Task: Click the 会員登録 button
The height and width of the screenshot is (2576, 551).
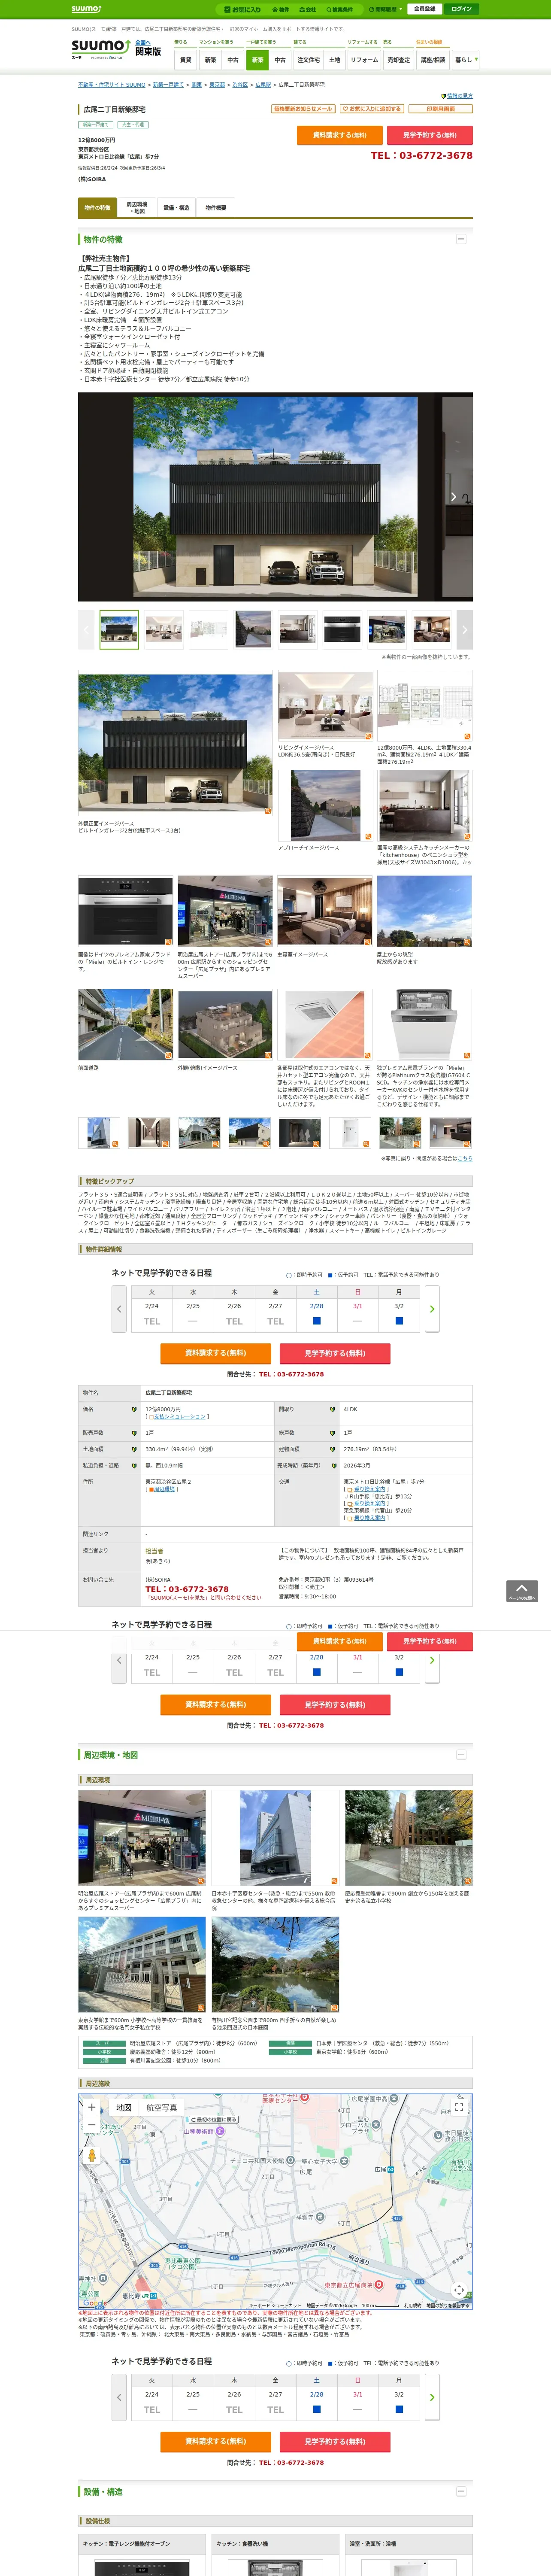Action: coord(424,9)
